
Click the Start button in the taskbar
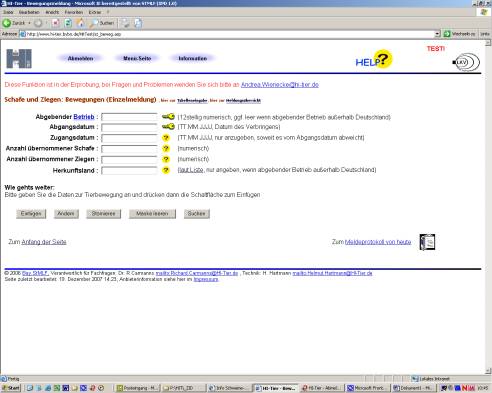[11, 388]
